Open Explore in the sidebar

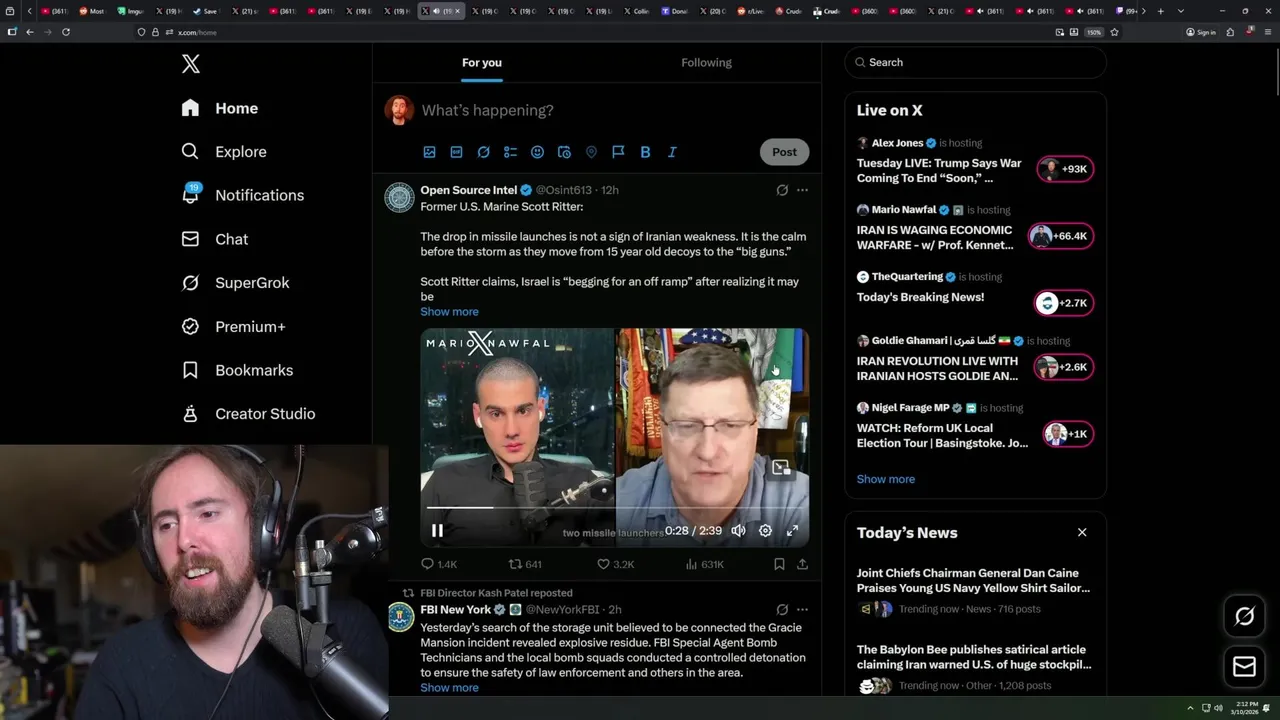click(x=224, y=152)
